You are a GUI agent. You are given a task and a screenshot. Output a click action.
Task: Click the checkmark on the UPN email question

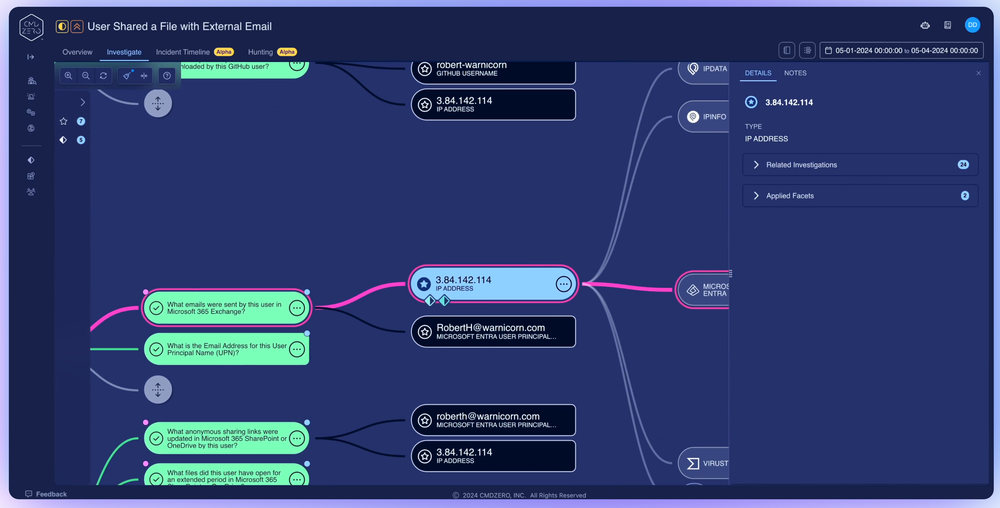tap(156, 349)
